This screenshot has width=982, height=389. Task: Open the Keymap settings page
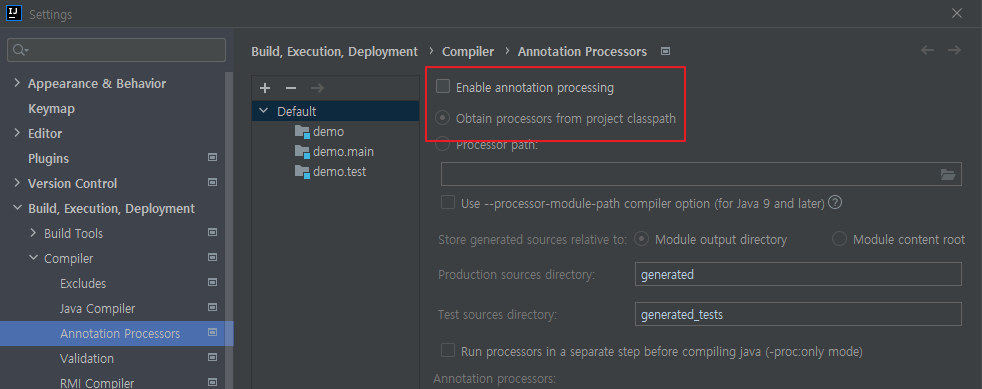51,108
